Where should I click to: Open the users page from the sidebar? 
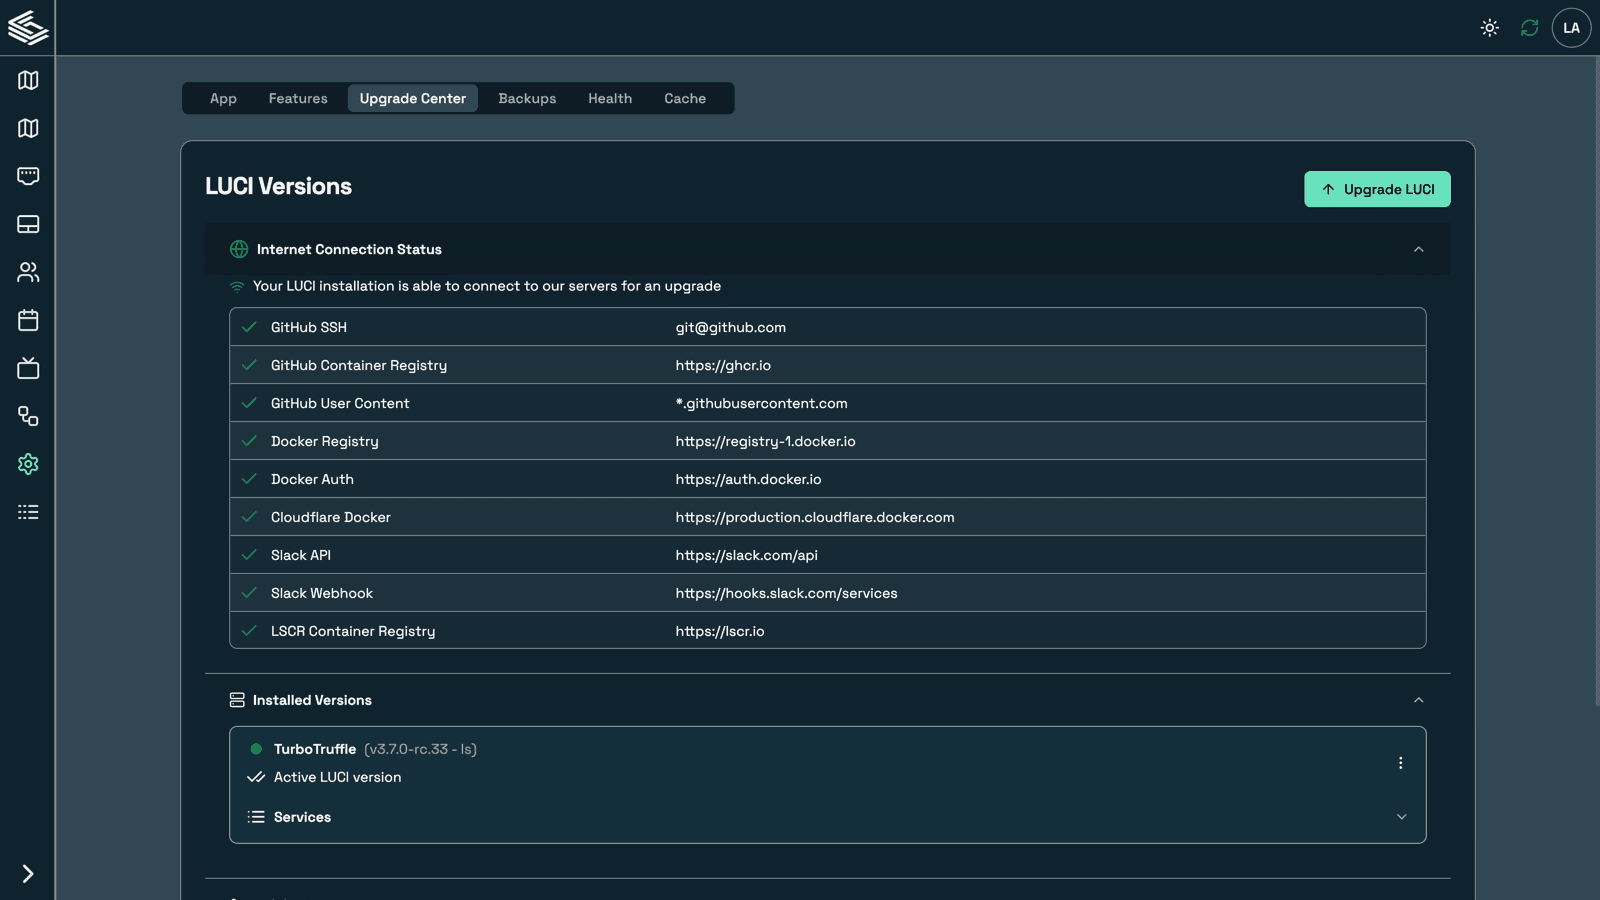point(28,272)
